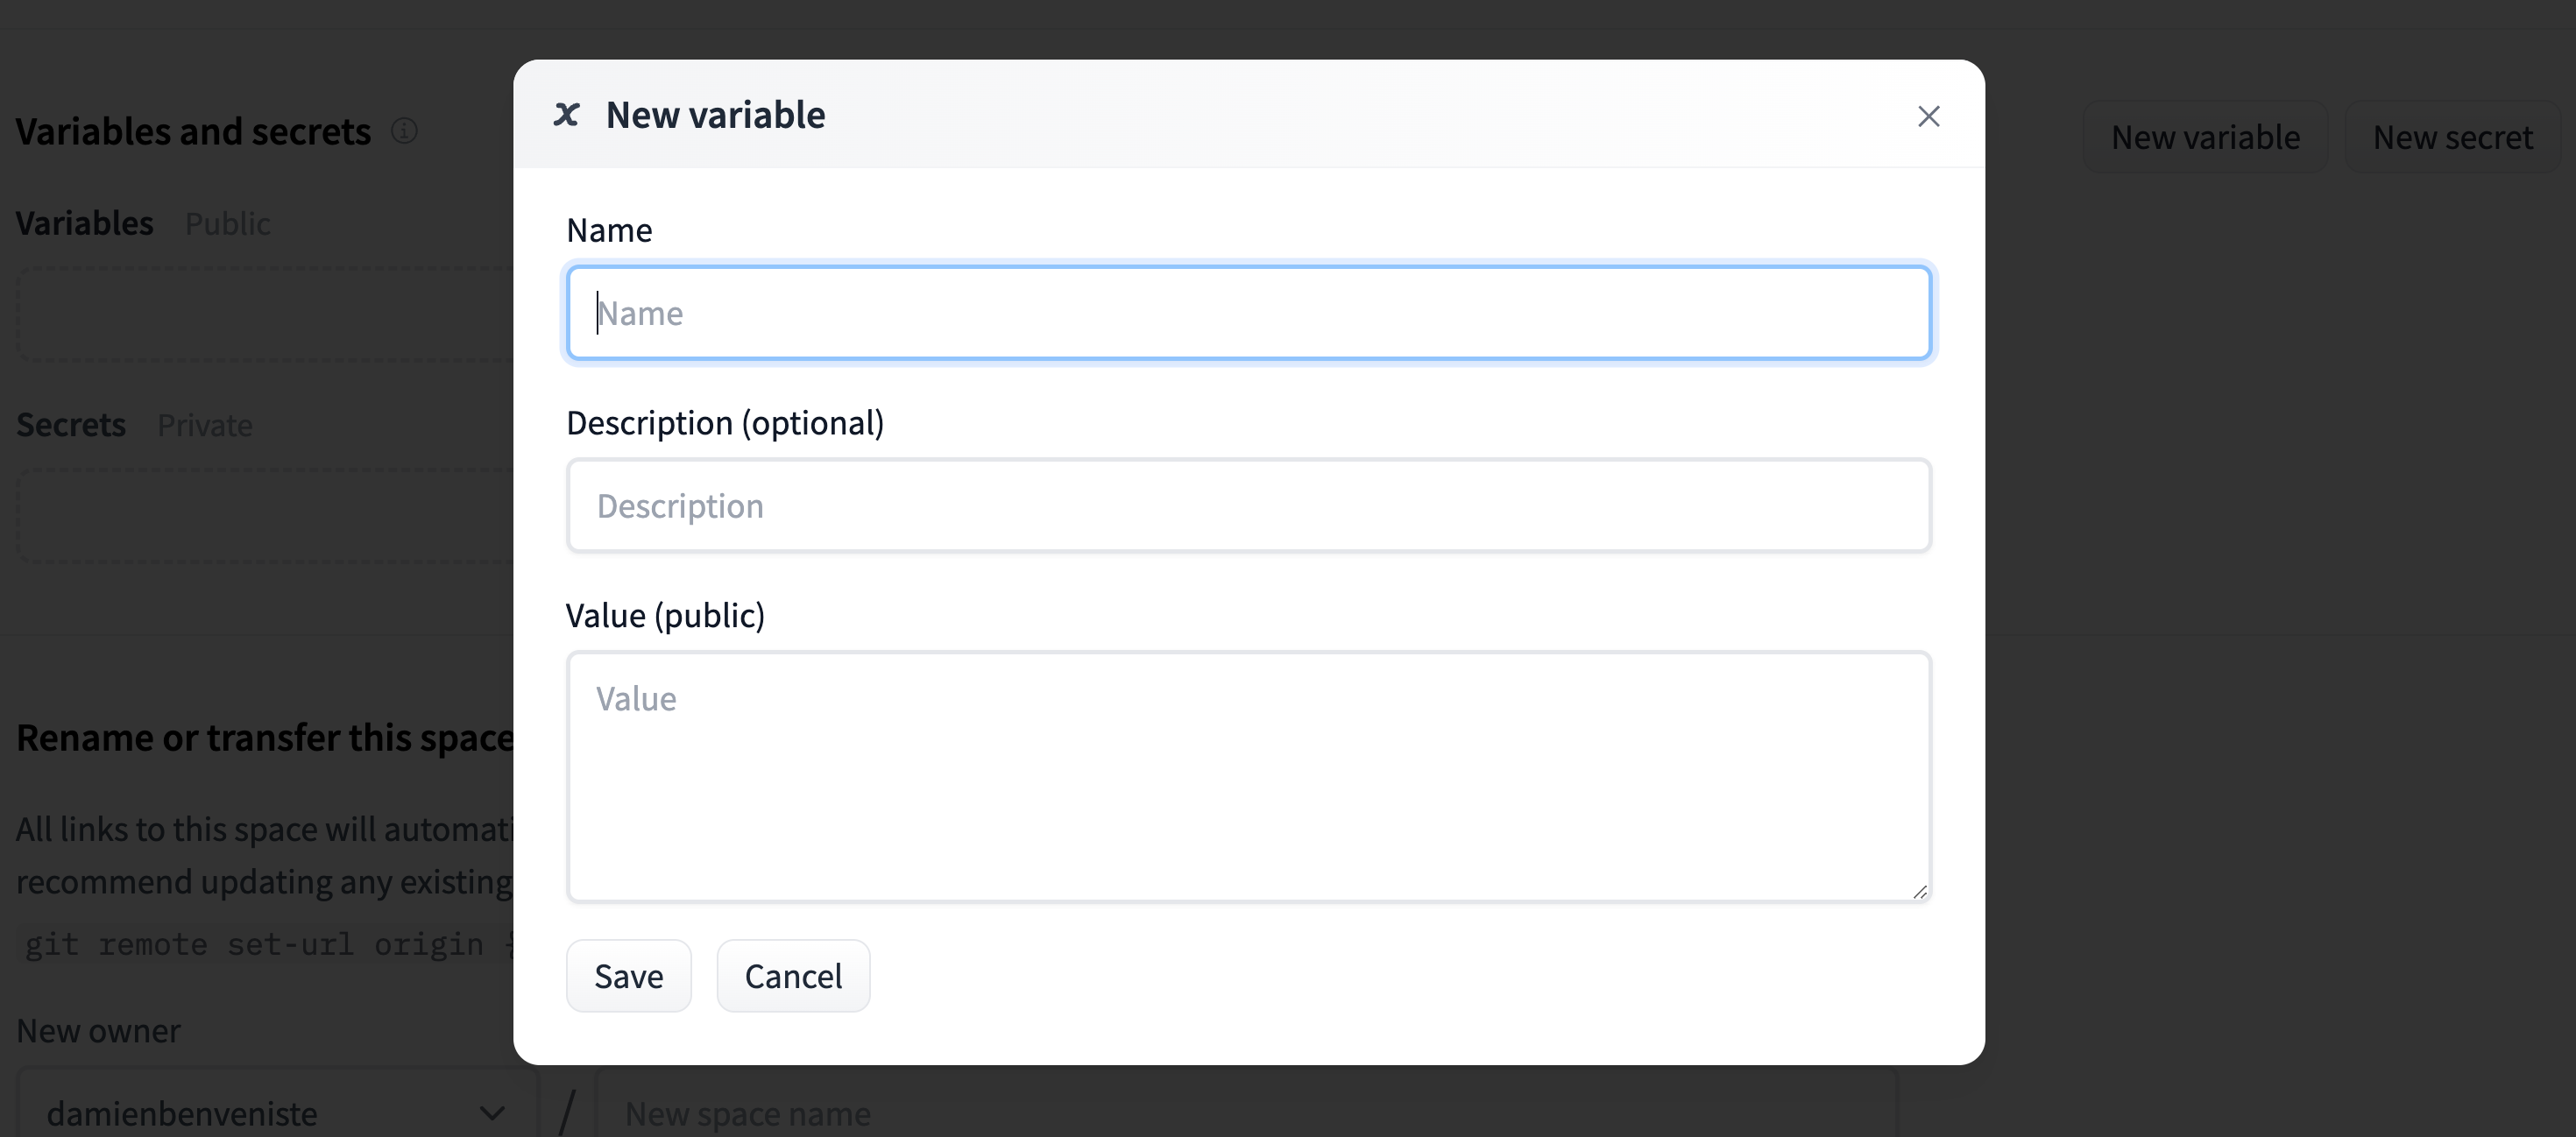
Task: Click the chevron in the owner combo box
Action: 491,1112
